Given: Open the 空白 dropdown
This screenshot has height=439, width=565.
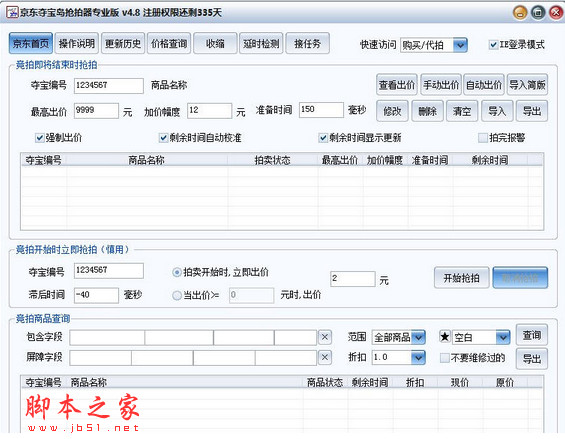Looking at the screenshot, I should tap(481, 337).
